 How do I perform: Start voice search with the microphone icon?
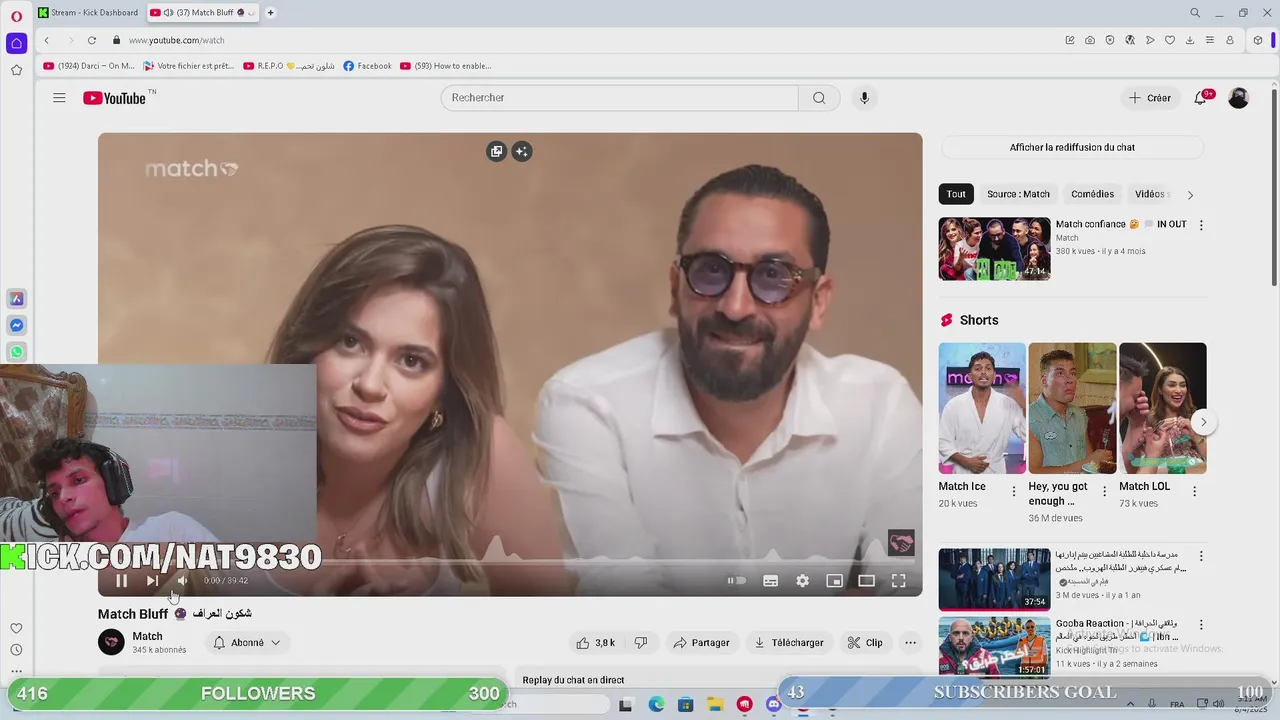(x=864, y=98)
